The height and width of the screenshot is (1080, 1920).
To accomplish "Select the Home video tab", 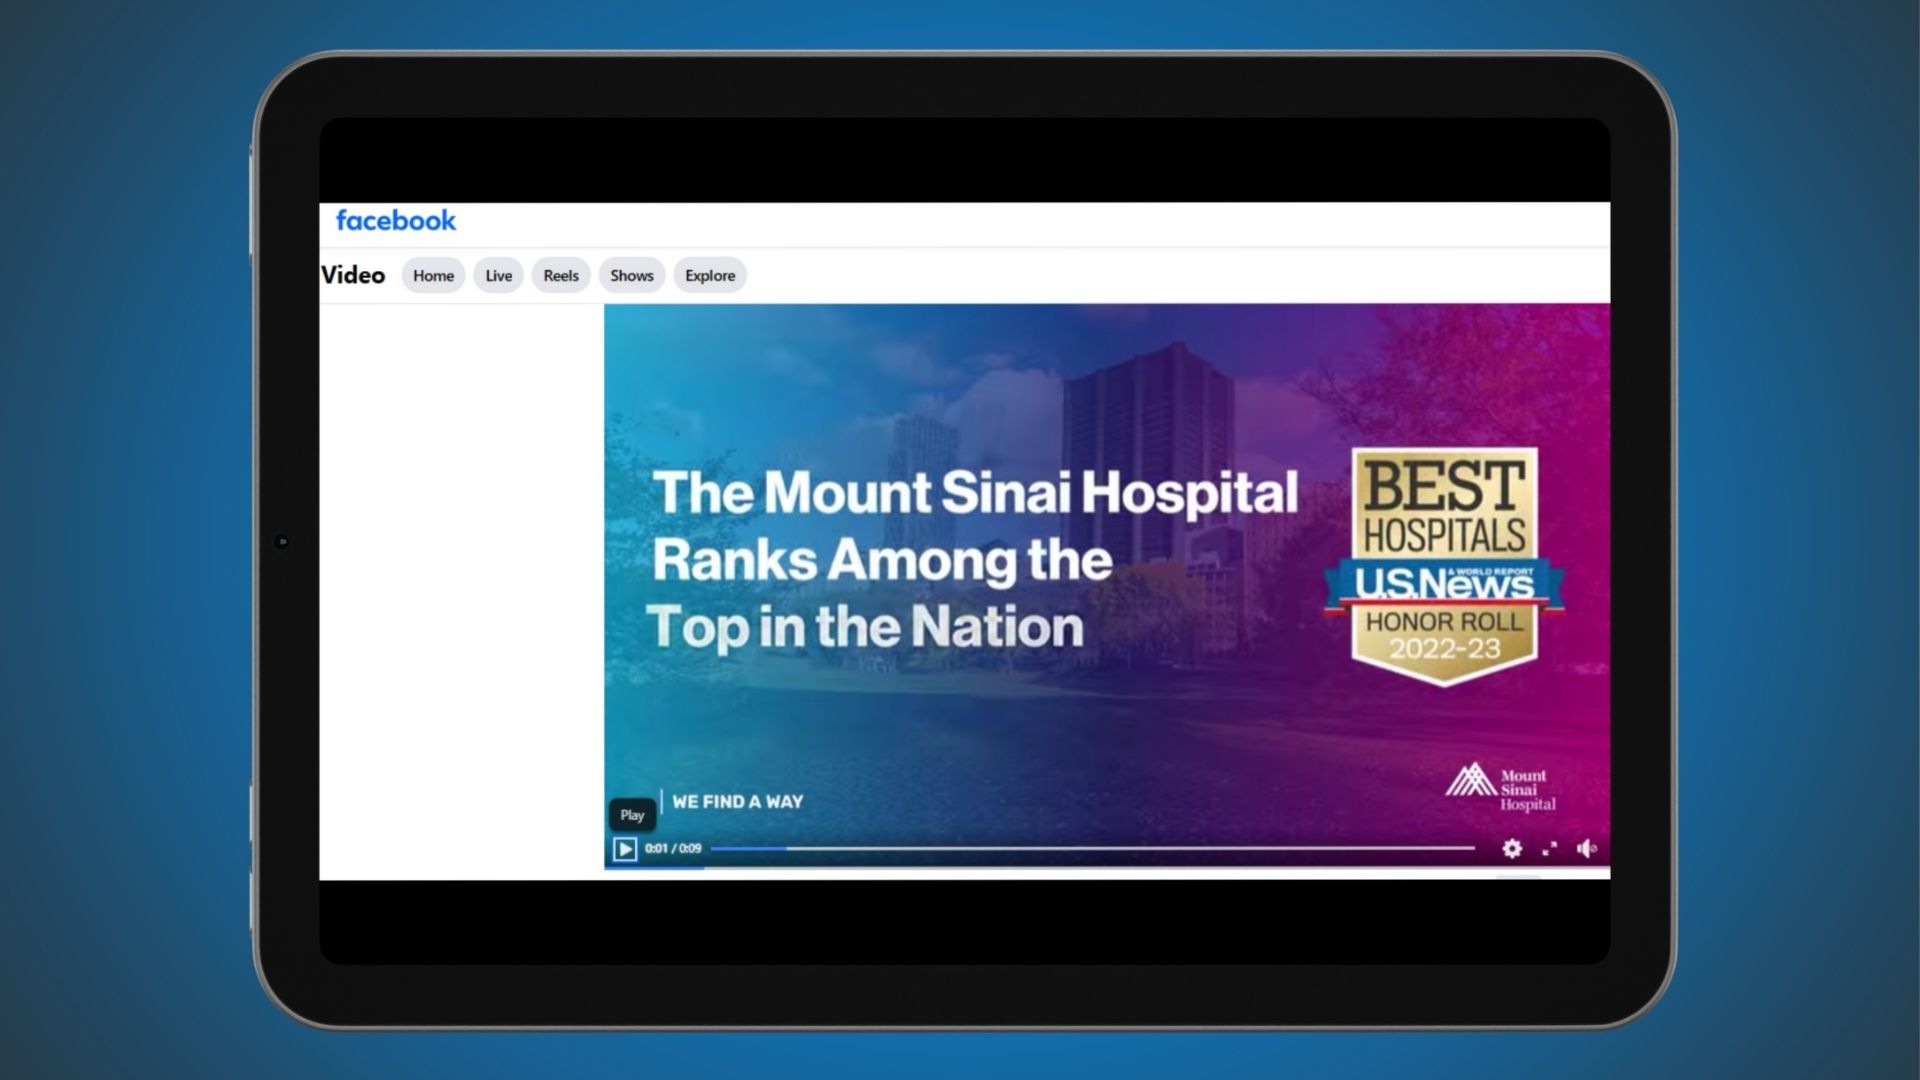I will pyautogui.click(x=433, y=276).
